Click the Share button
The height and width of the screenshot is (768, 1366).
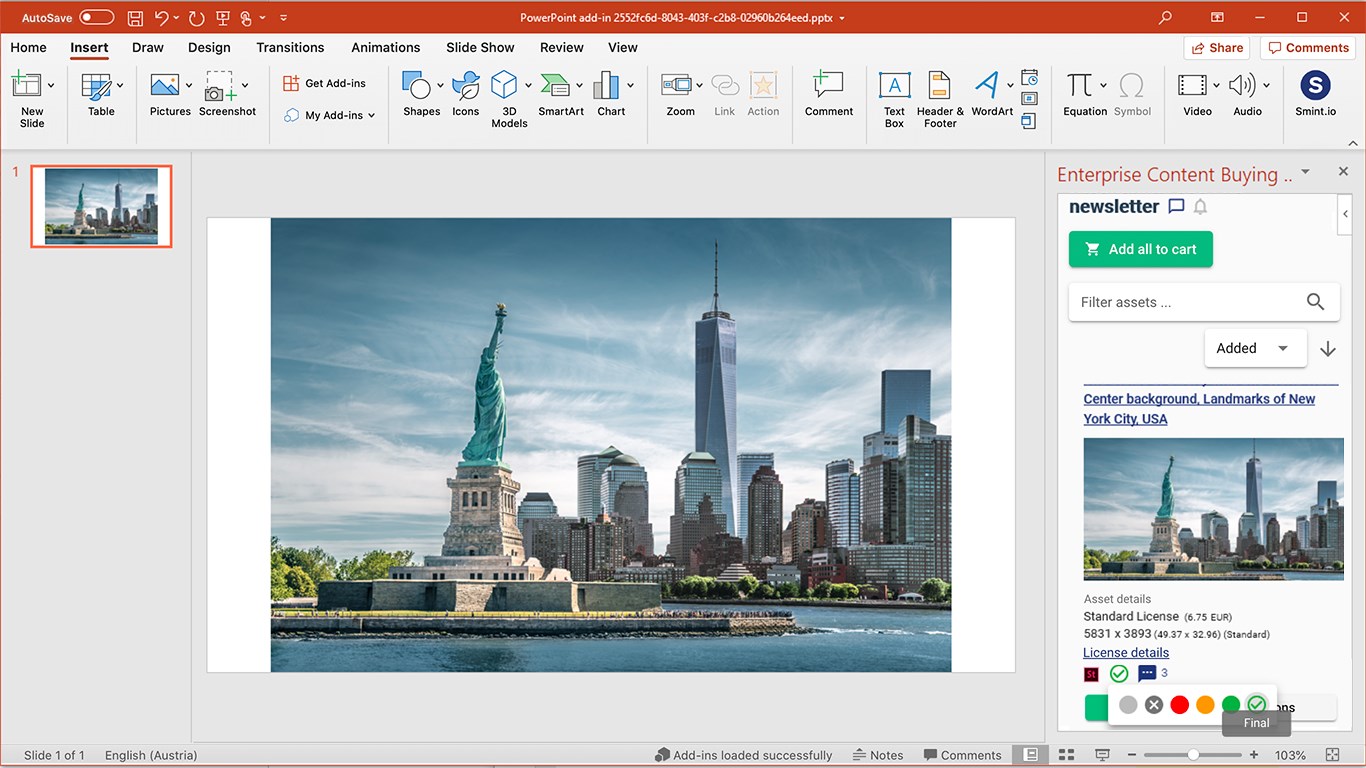[1217, 48]
